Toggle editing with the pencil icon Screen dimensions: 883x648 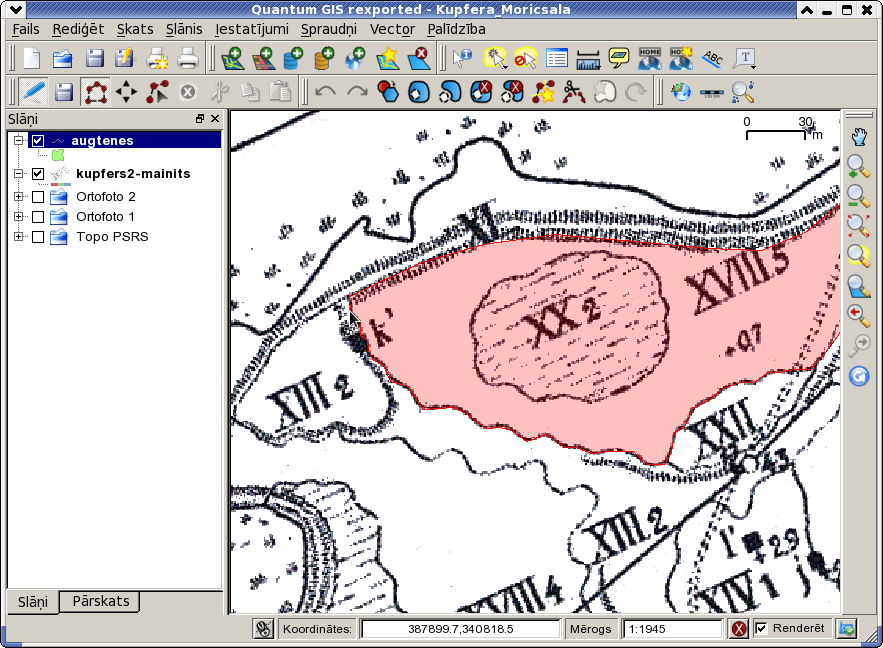tap(34, 92)
